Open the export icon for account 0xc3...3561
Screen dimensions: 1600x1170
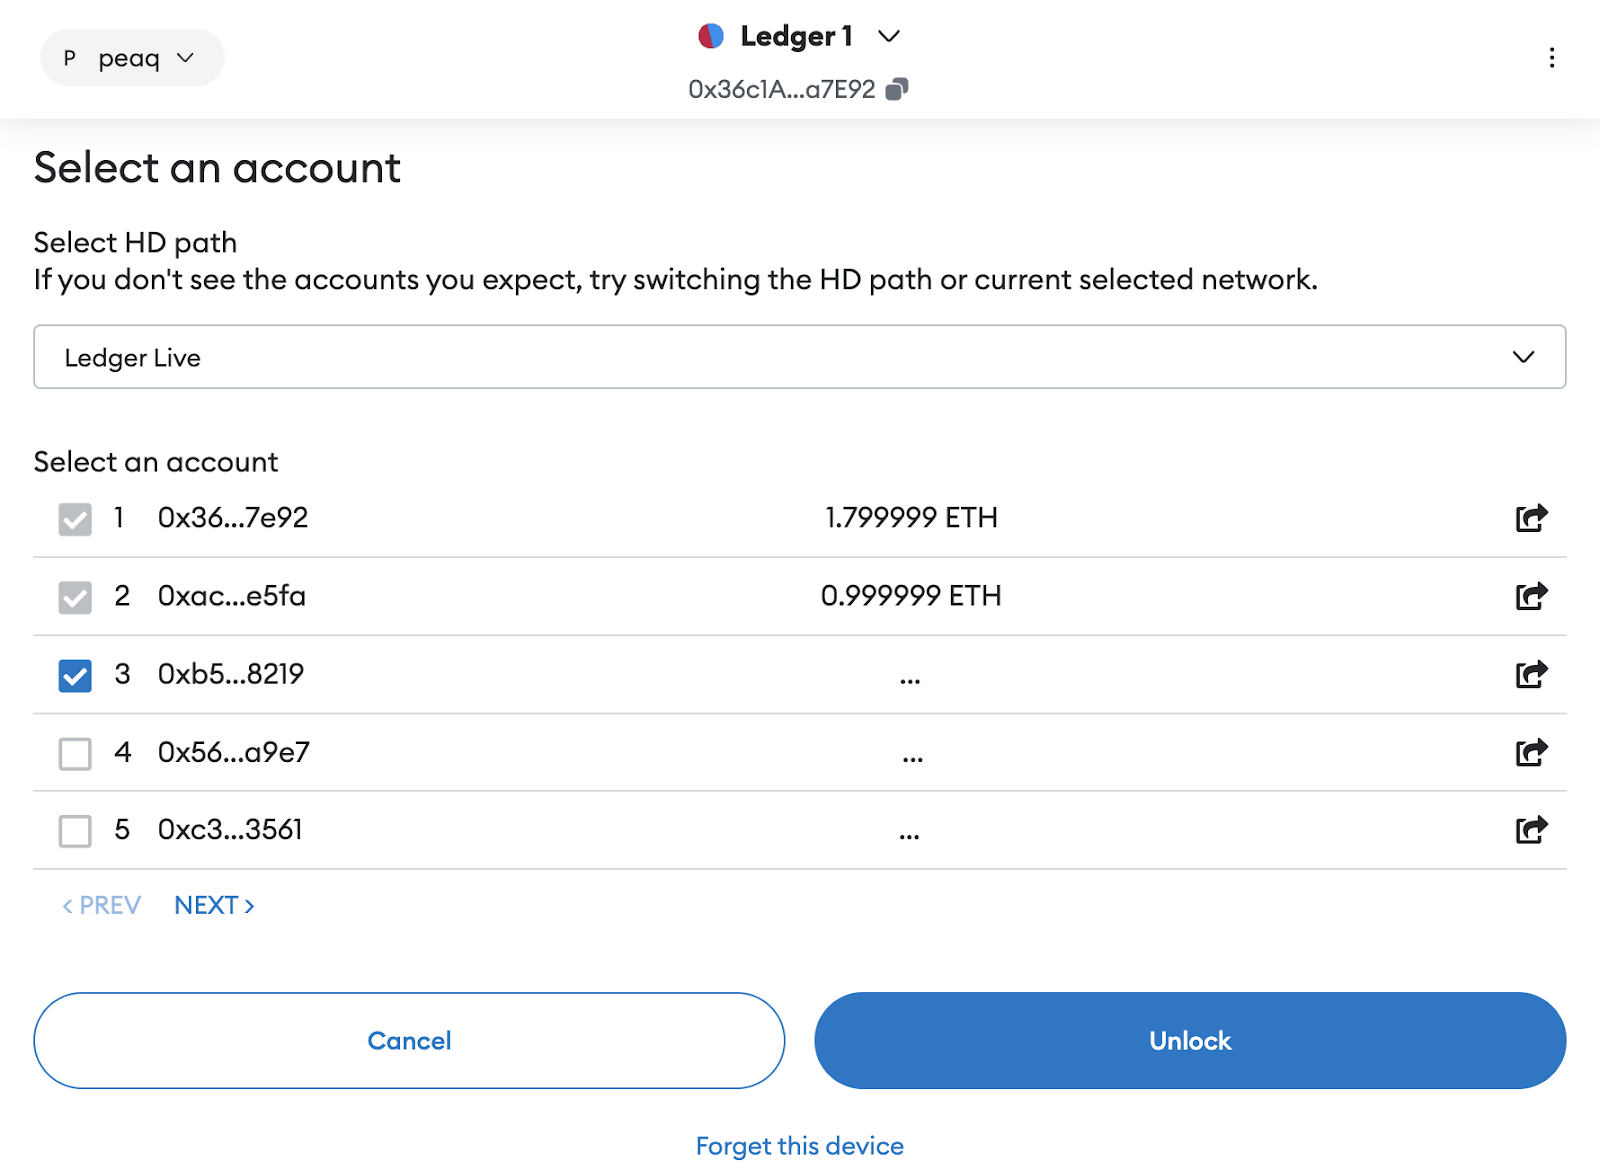tap(1531, 830)
